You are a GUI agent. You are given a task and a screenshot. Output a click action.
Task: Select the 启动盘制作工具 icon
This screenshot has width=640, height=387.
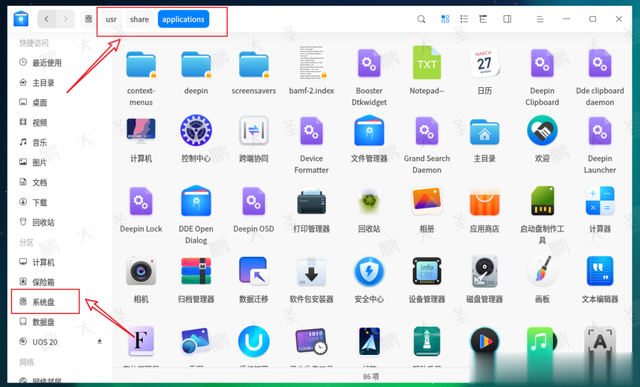tap(542, 201)
